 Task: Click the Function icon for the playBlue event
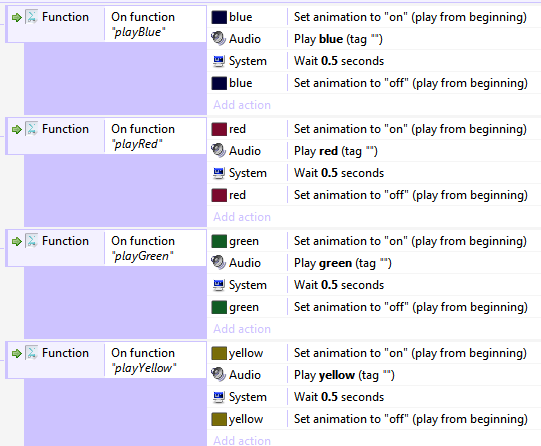coord(32,17)
